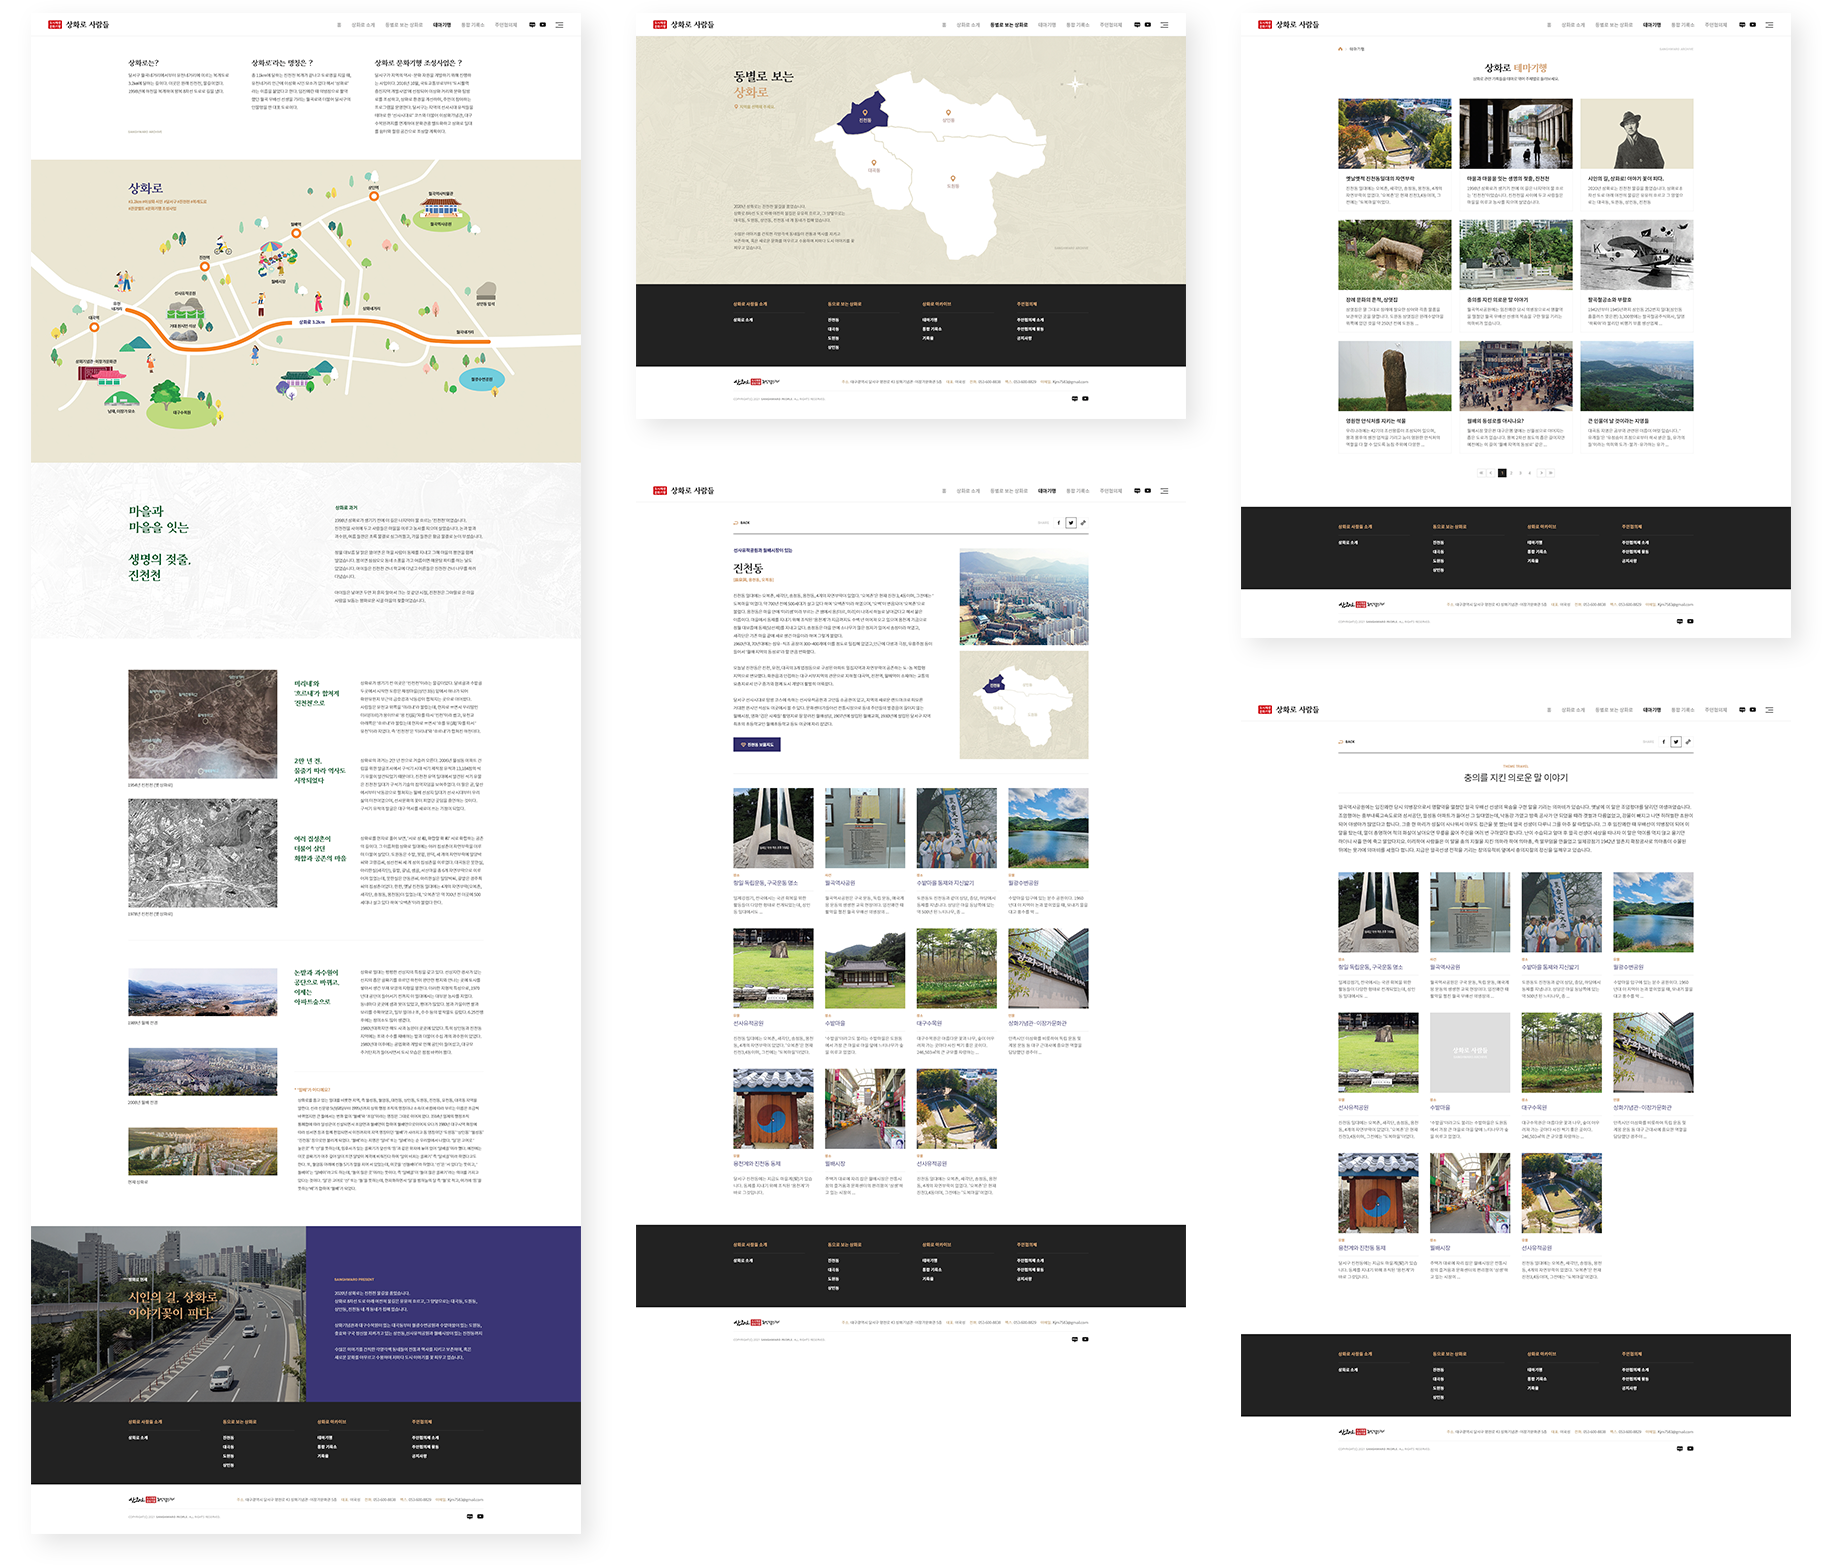Click 동별로 보는 상화로 nav item on map page
The image size is (1822, 1565).
pyautogui.click(x=1008, y=25)
